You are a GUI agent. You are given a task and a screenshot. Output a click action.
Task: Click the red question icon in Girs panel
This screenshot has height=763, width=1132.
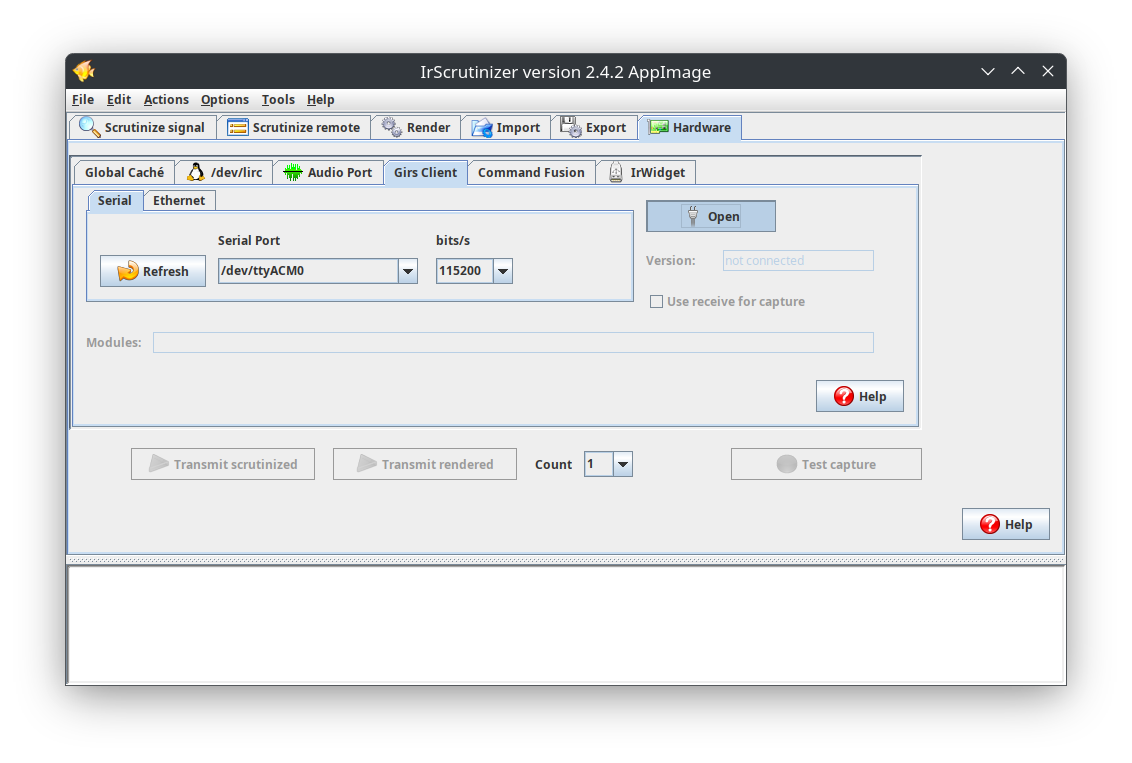[x=844, y=396]
